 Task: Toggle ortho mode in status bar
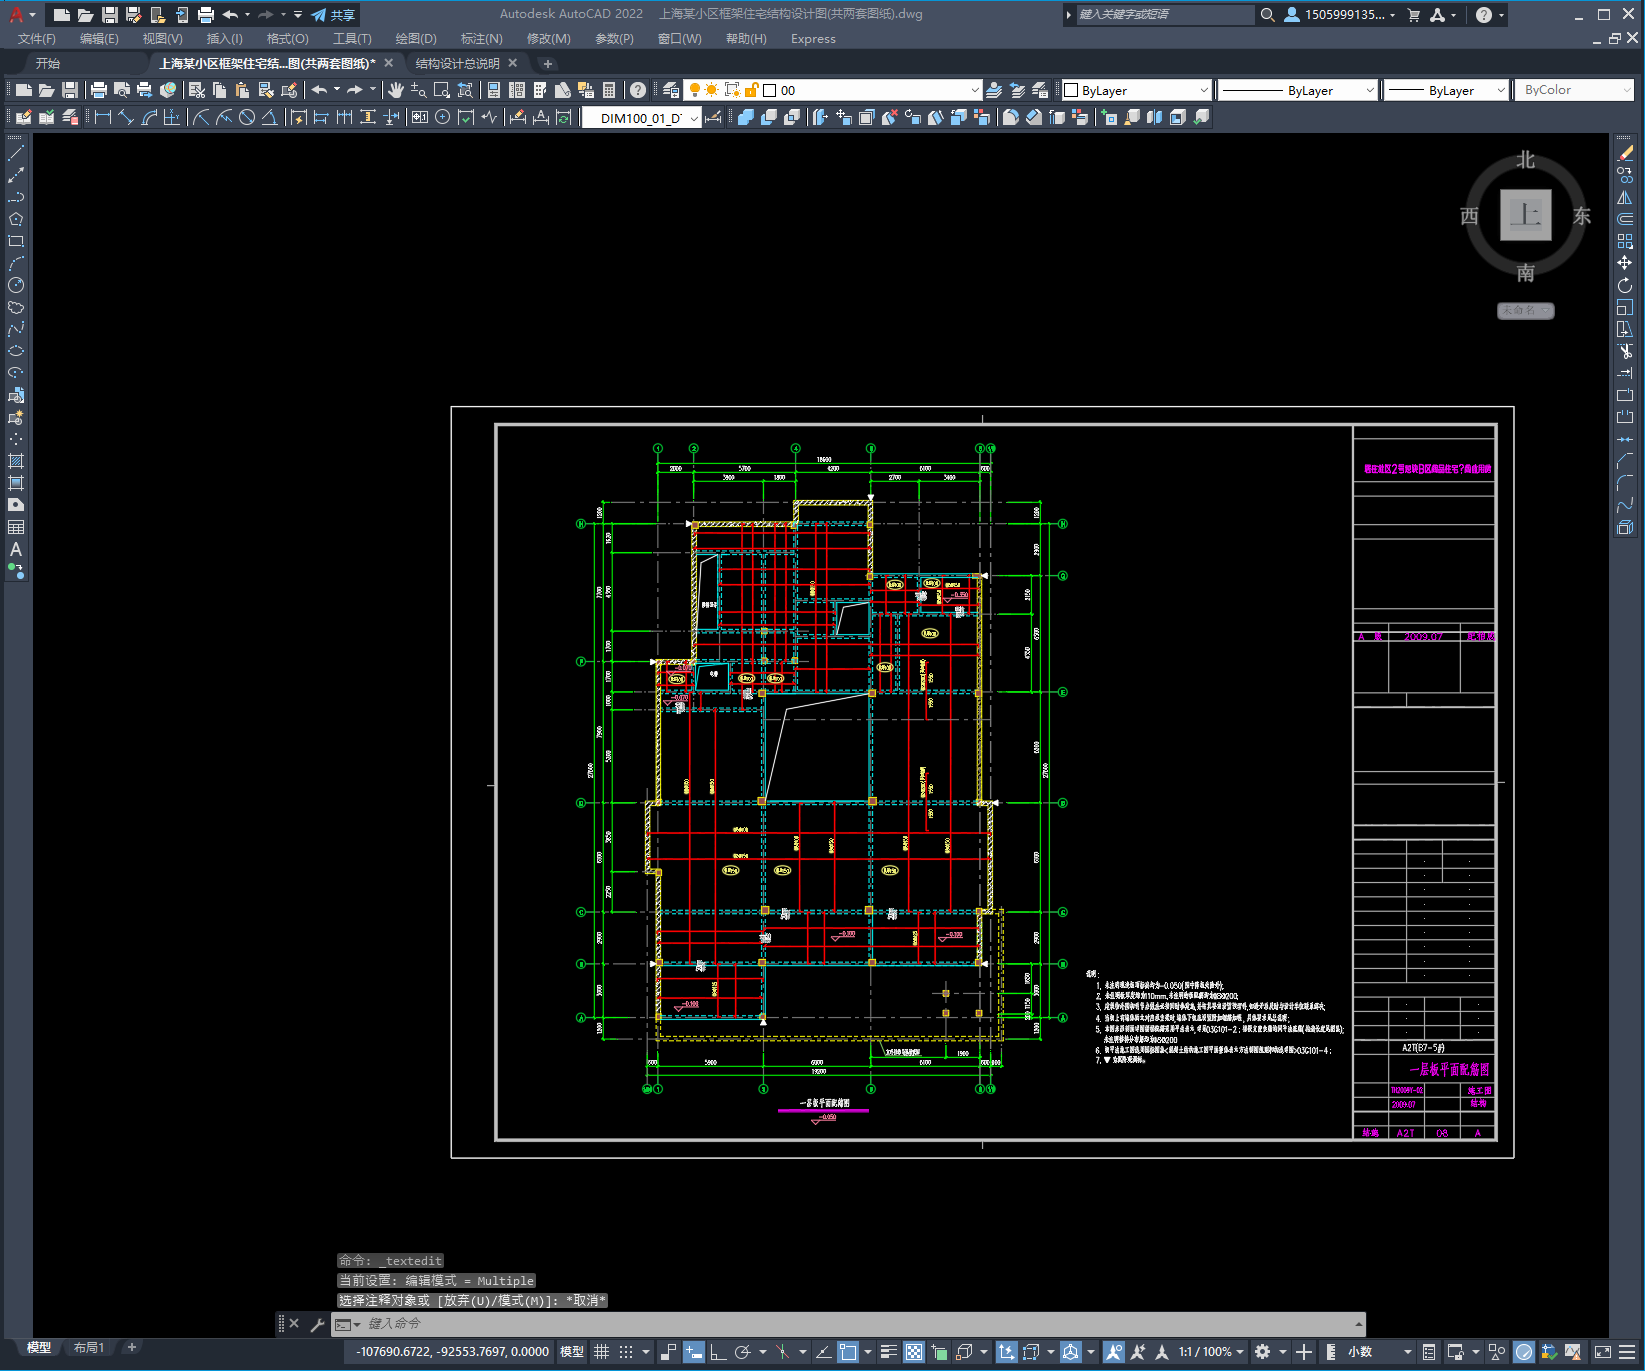[x=718, y=1352]
